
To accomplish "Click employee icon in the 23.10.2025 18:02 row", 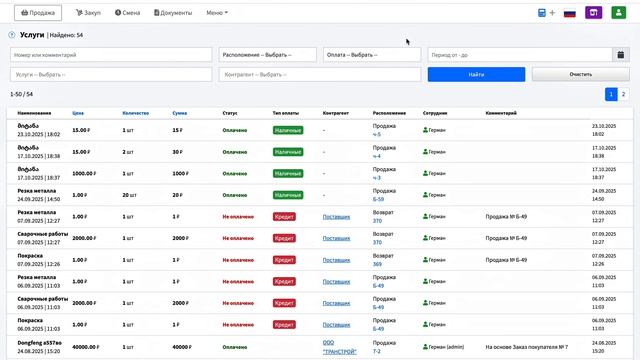I will pyautogui.click(x=425, y=130).
